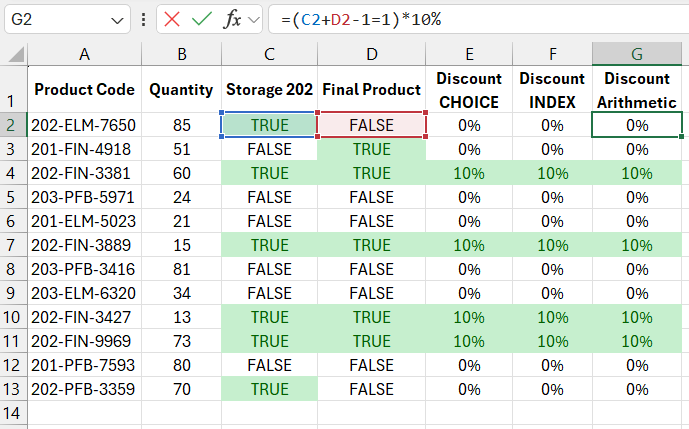Click quantity cell showing 73
This screenshot has height=429, width=689.
click(181, 341)
